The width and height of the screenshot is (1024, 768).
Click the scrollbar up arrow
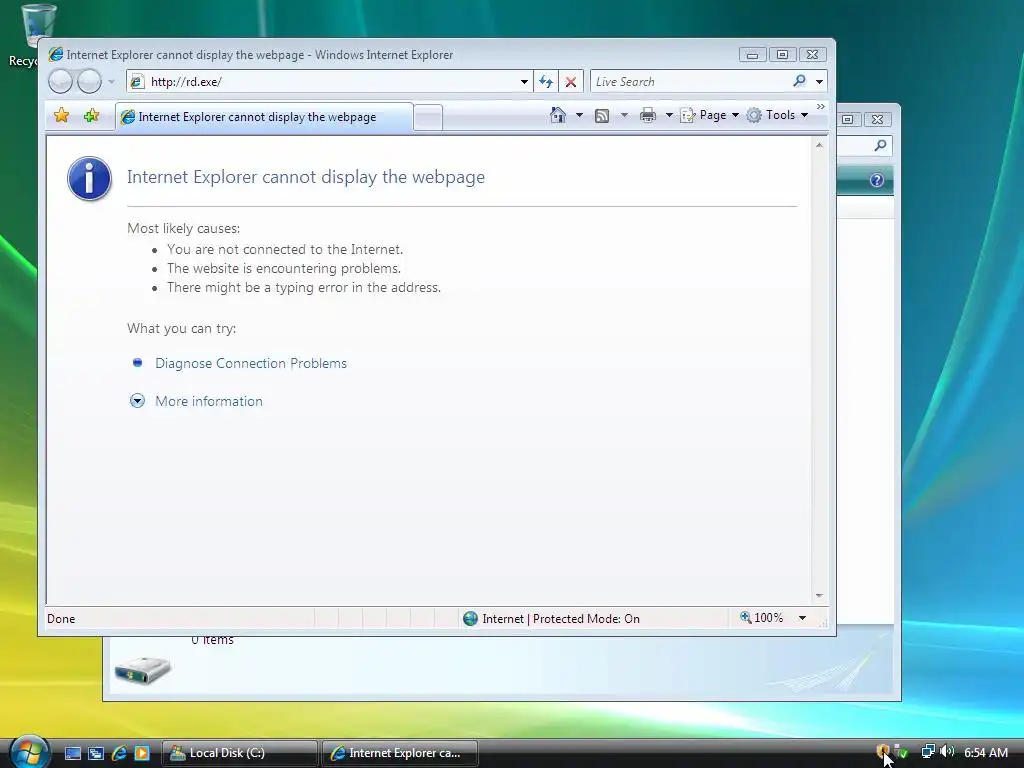click(x=819, y=145)
